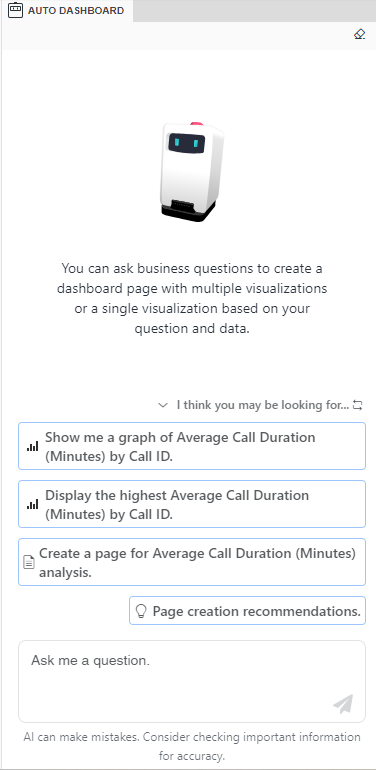
Task: Click the Auto Dashboard tab icon
Action: (16, 10)
